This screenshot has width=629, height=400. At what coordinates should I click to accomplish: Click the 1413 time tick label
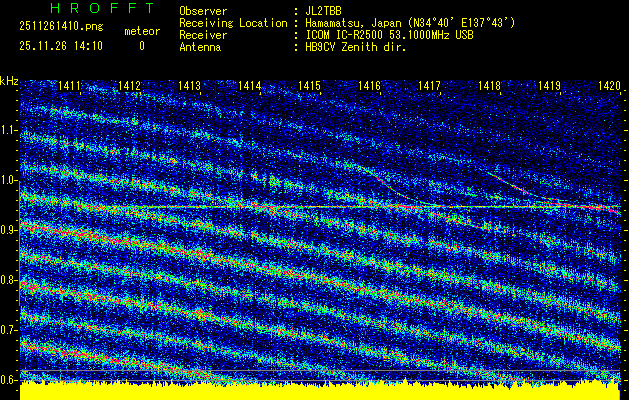pos(190,87)
